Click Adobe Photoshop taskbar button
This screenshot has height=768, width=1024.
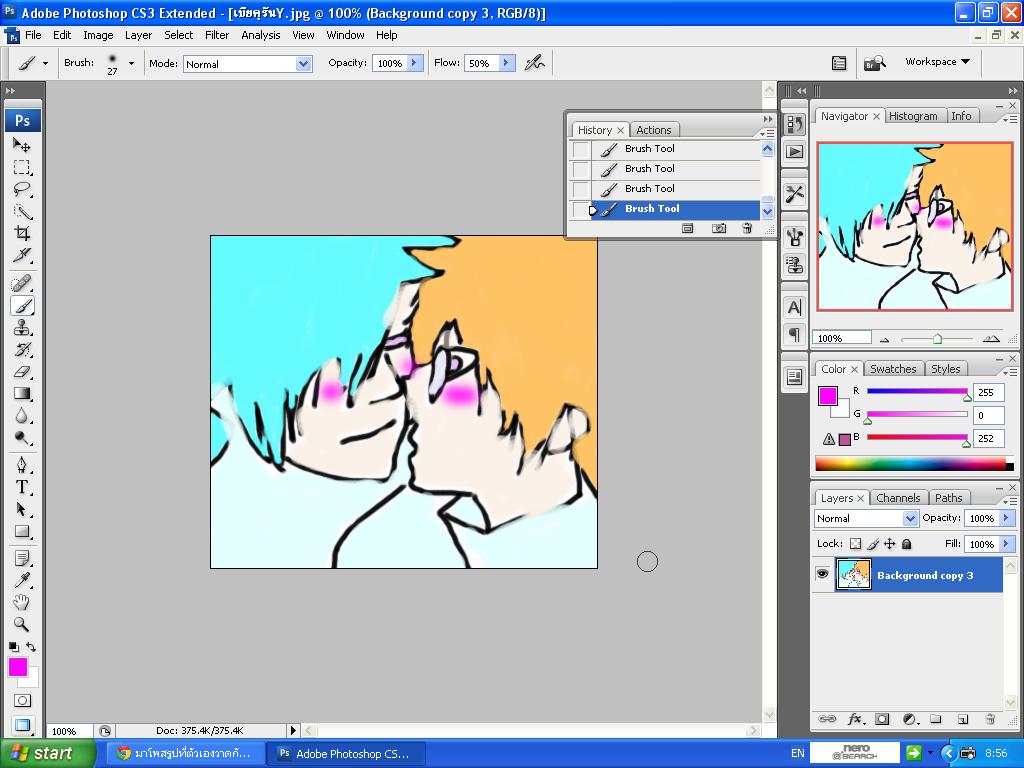(346, 753)
